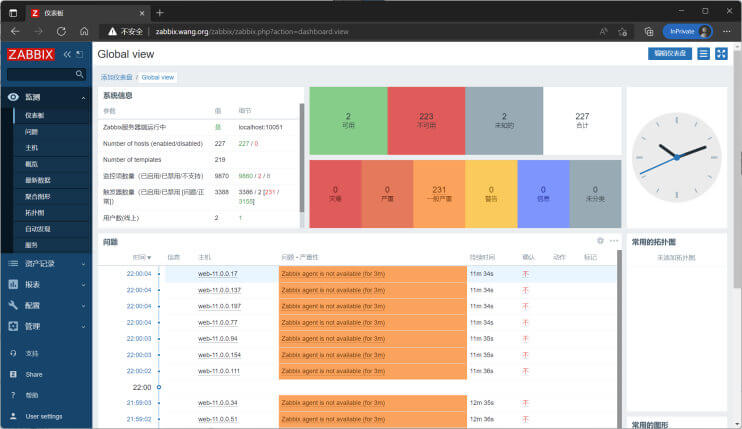Open problem for host web-11.0.0.94
This screenshot has width=742, height=429.
tap(333, 339)
